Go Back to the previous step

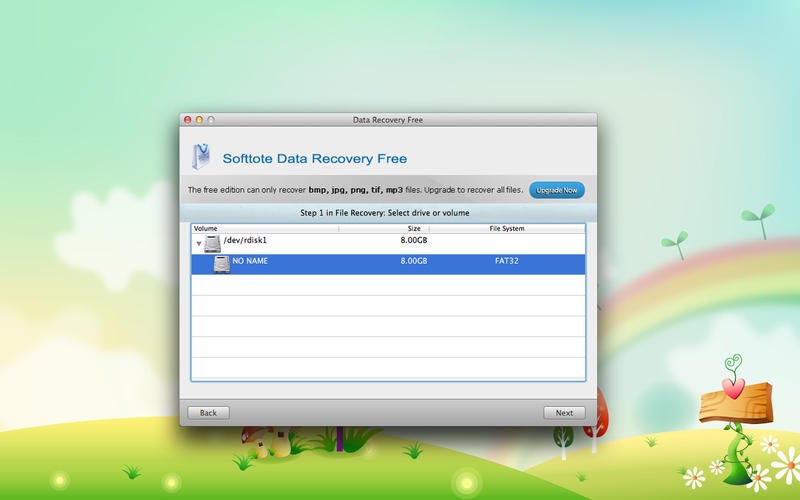pos(208,413)
